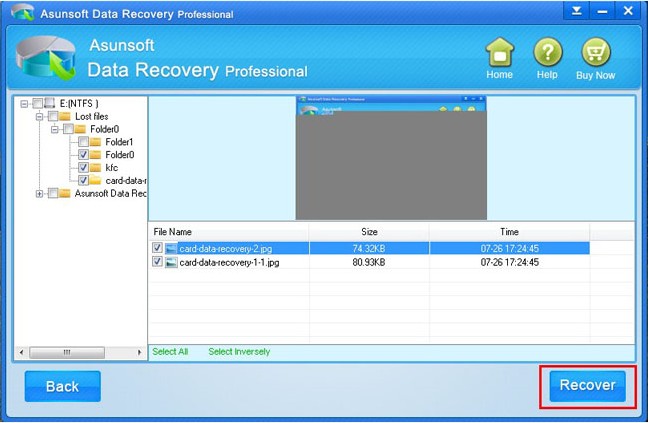This screenshot has height=423, width=648.
Task: Click the Home label link
Action: click(500, 75)
